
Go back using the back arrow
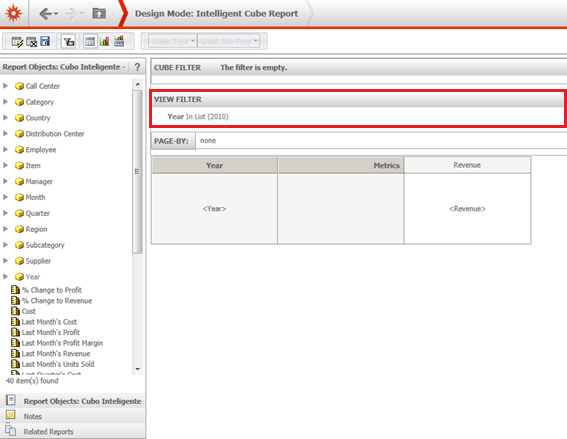pos(45,14)
